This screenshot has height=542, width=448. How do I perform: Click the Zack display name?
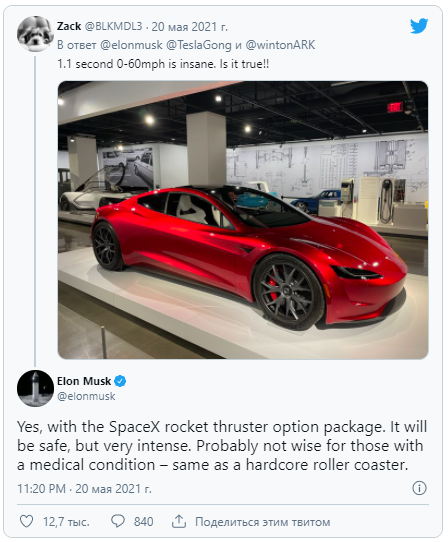[x=69, y=26]
